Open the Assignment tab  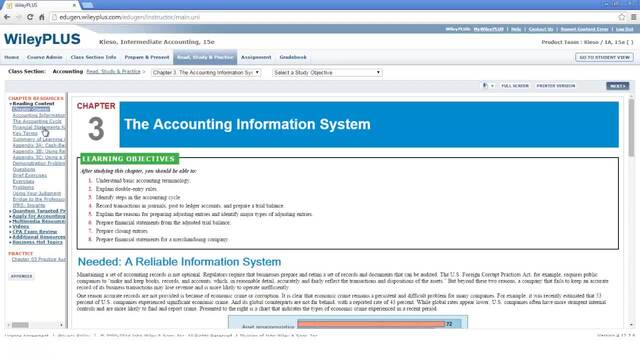[x=256, y=57]
